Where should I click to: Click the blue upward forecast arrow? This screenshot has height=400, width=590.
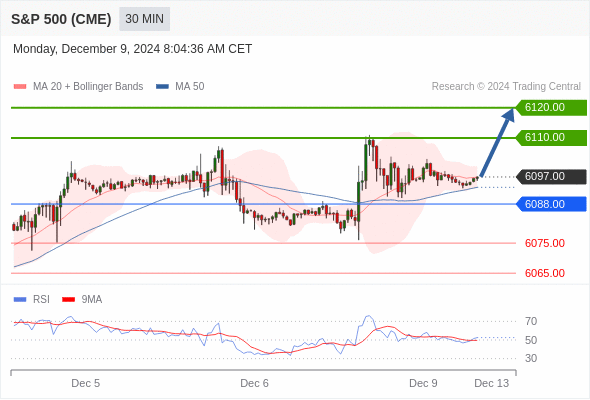point(497,142)
